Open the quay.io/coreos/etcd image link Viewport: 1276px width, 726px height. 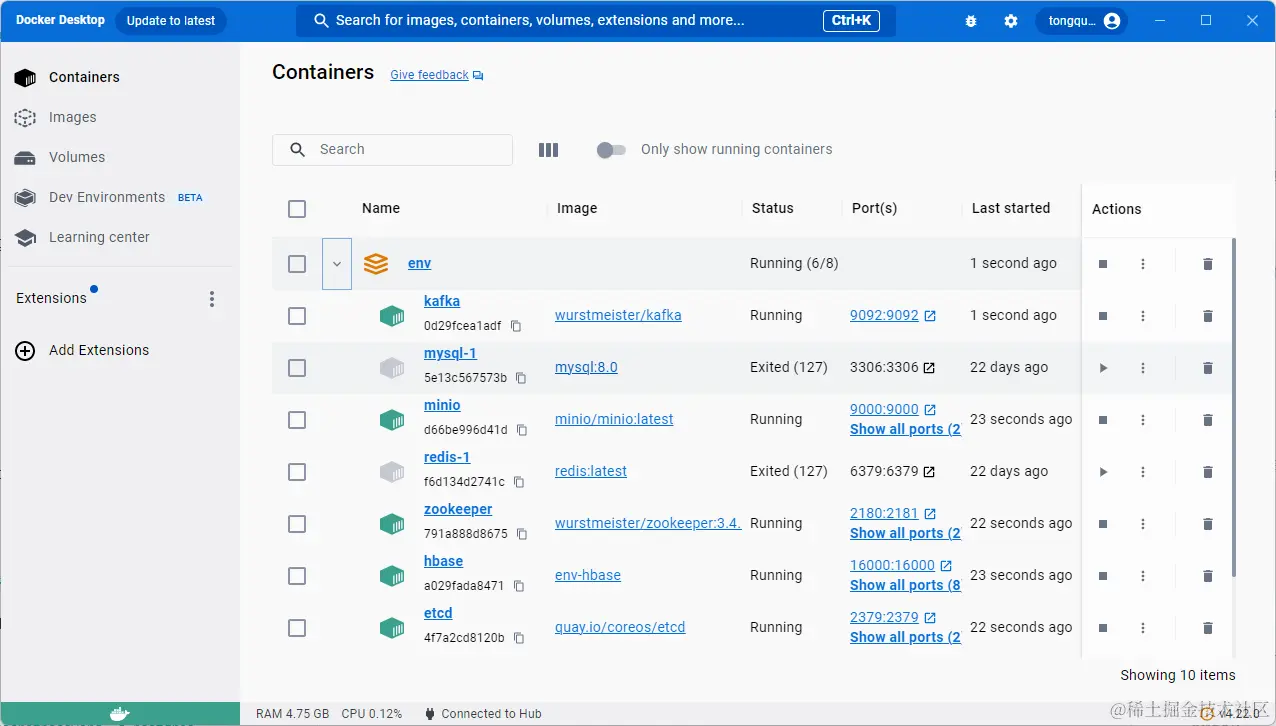(620, 627)
